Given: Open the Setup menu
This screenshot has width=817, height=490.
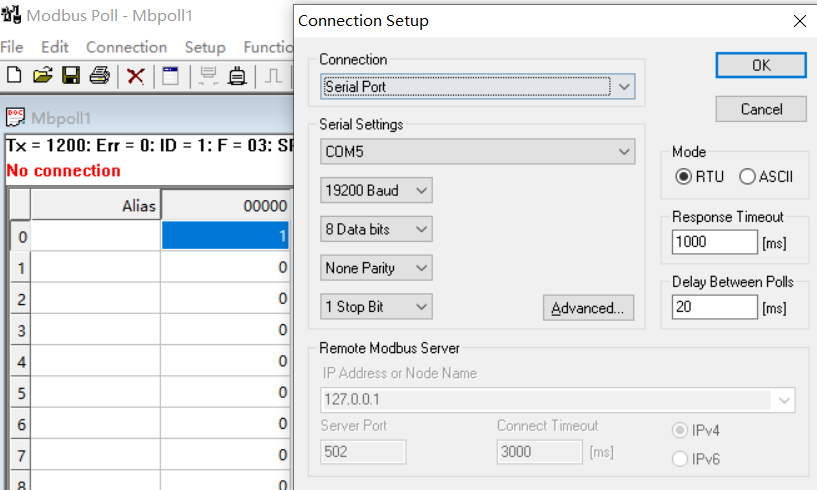Looking at the screenshot, I should coord(205,47).
